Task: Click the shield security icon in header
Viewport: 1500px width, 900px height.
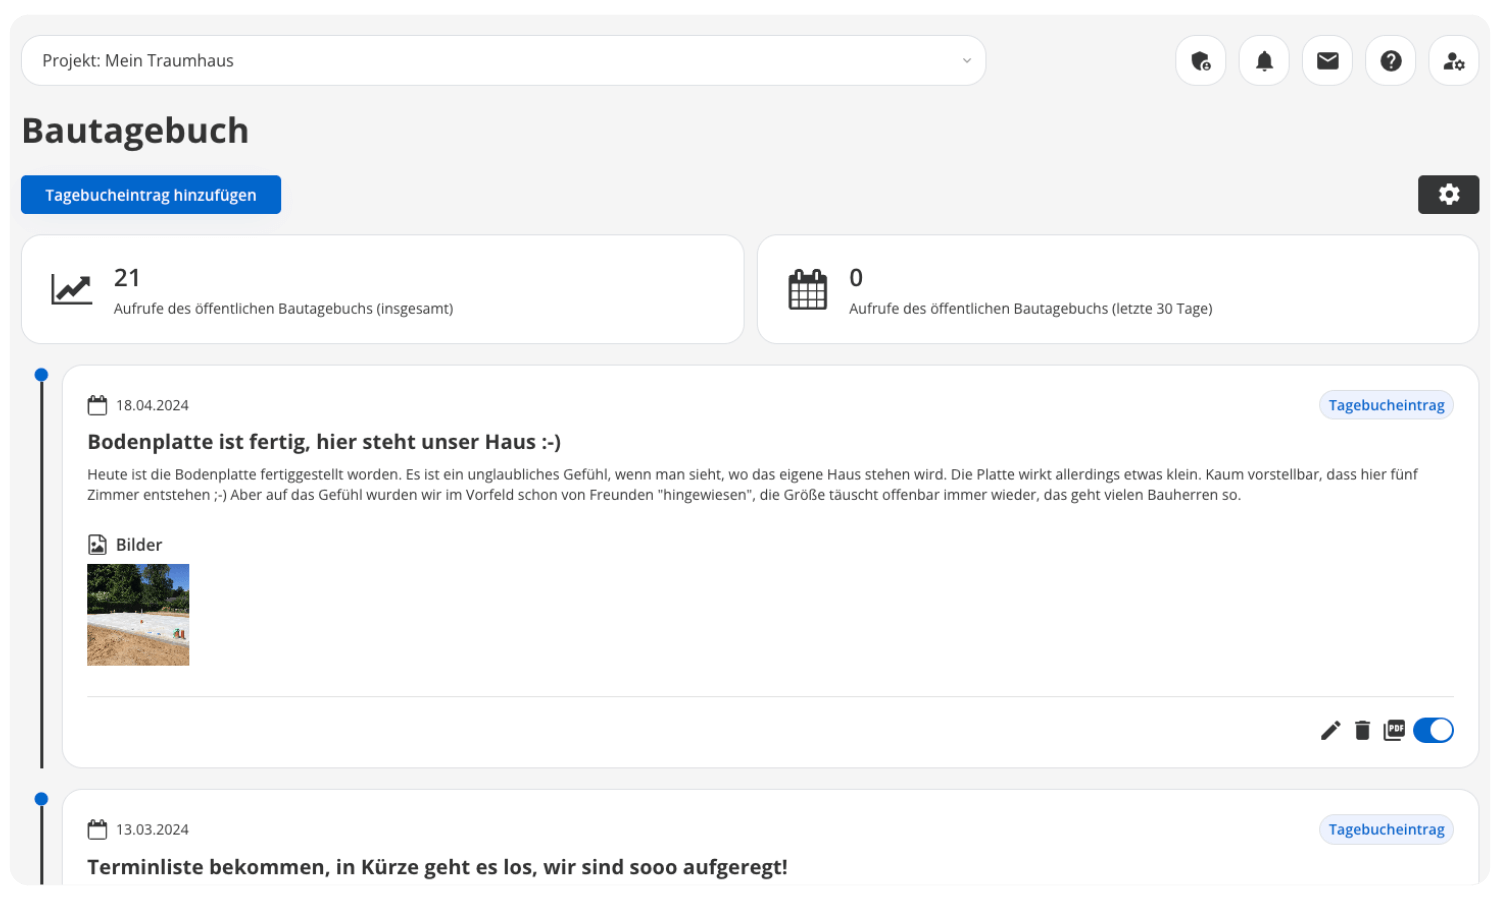Action: point(1200,61)
